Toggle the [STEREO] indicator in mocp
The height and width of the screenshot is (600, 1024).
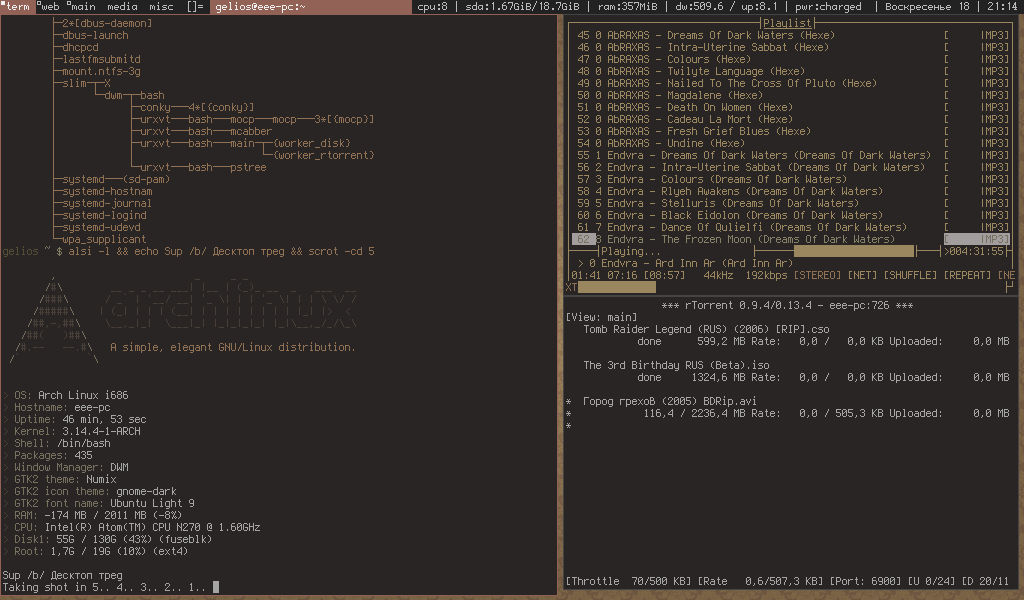click(x=817, y=276)
